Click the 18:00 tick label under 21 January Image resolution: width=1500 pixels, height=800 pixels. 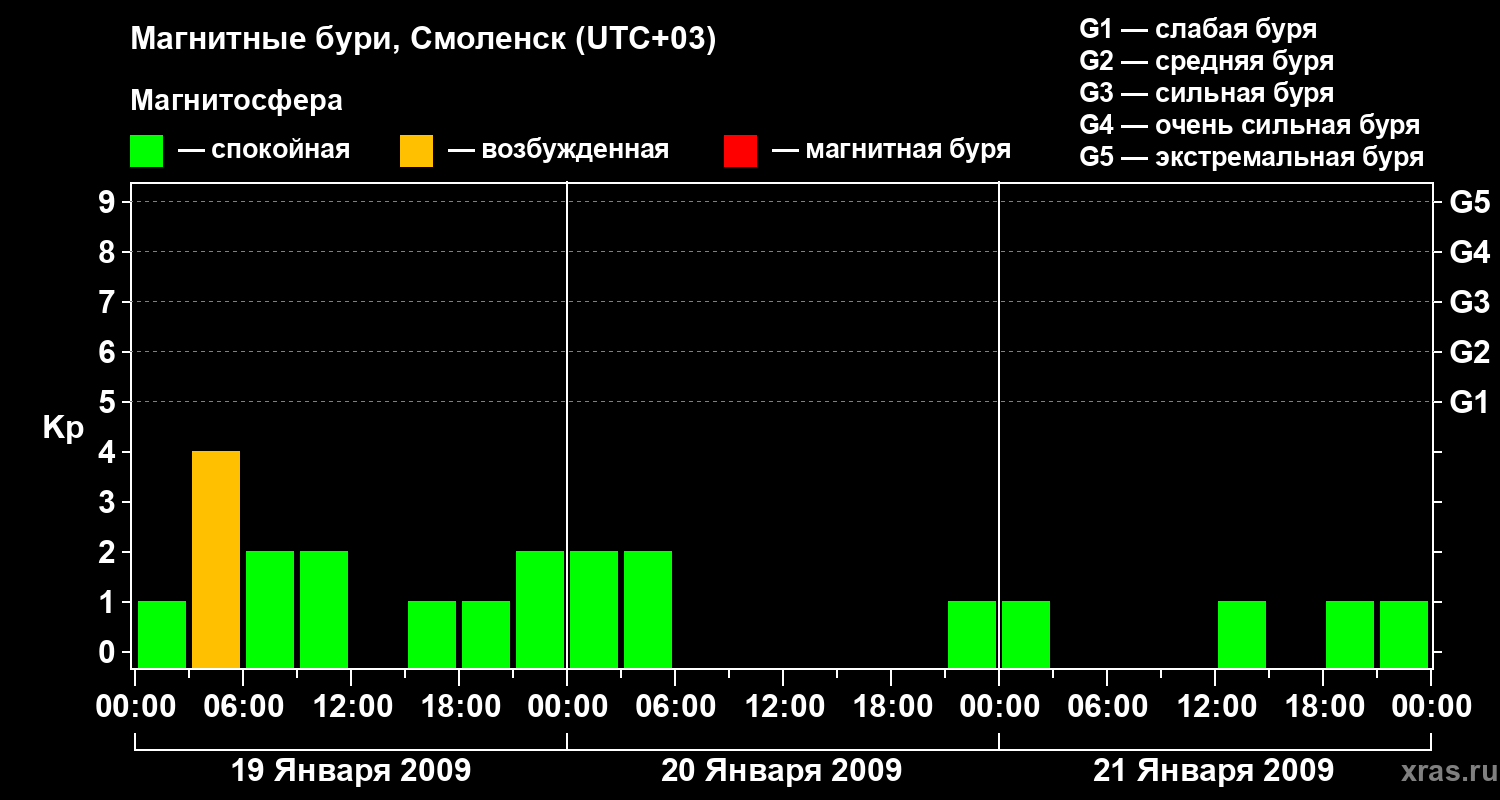[x=1323, y=707]
